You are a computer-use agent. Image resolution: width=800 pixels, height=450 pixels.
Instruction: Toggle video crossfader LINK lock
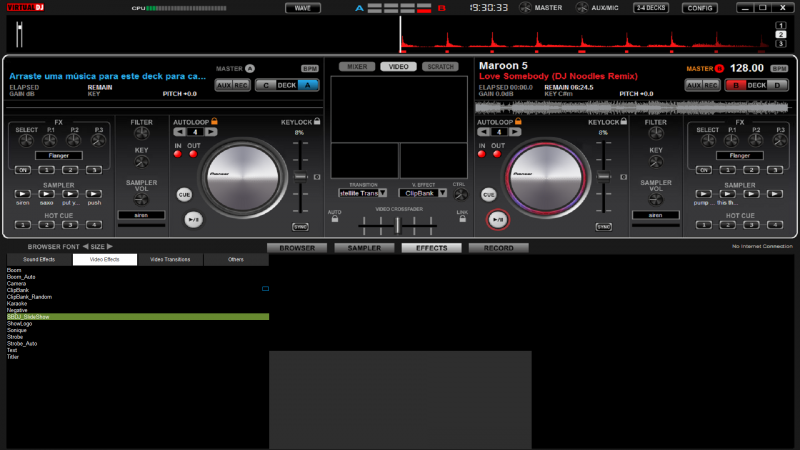(x=462, y=219)
